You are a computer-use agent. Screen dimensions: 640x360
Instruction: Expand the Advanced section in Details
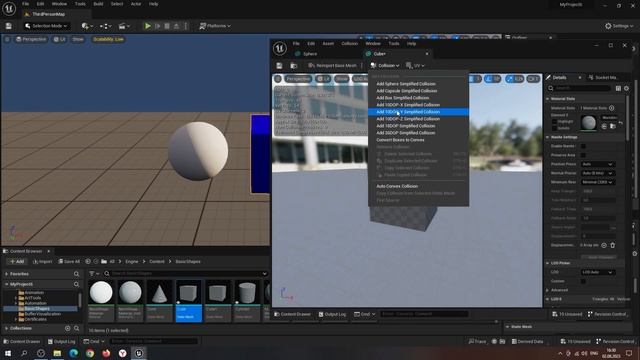(x=548, y=290)
